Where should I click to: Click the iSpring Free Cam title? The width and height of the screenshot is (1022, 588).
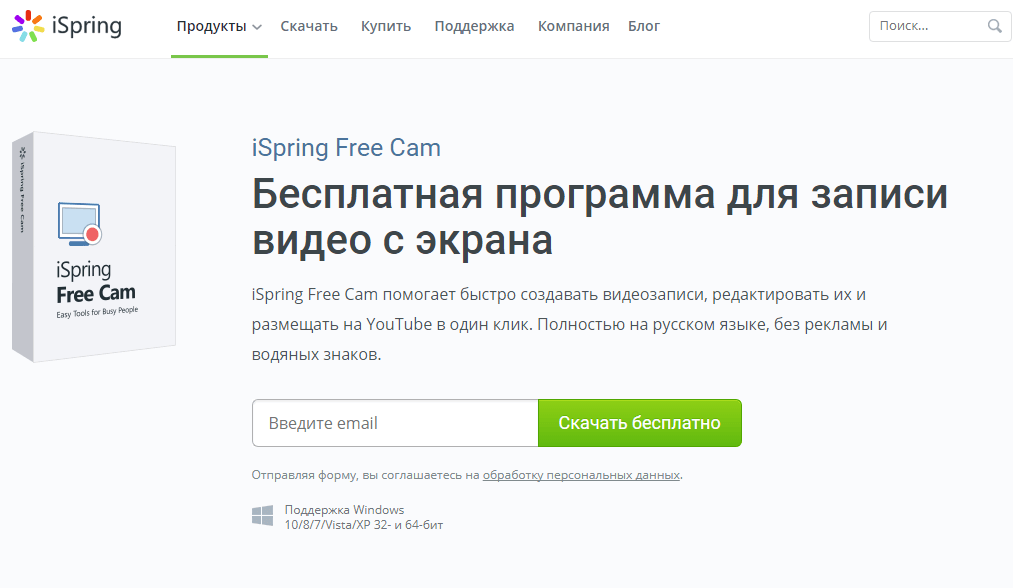[346, 148]
